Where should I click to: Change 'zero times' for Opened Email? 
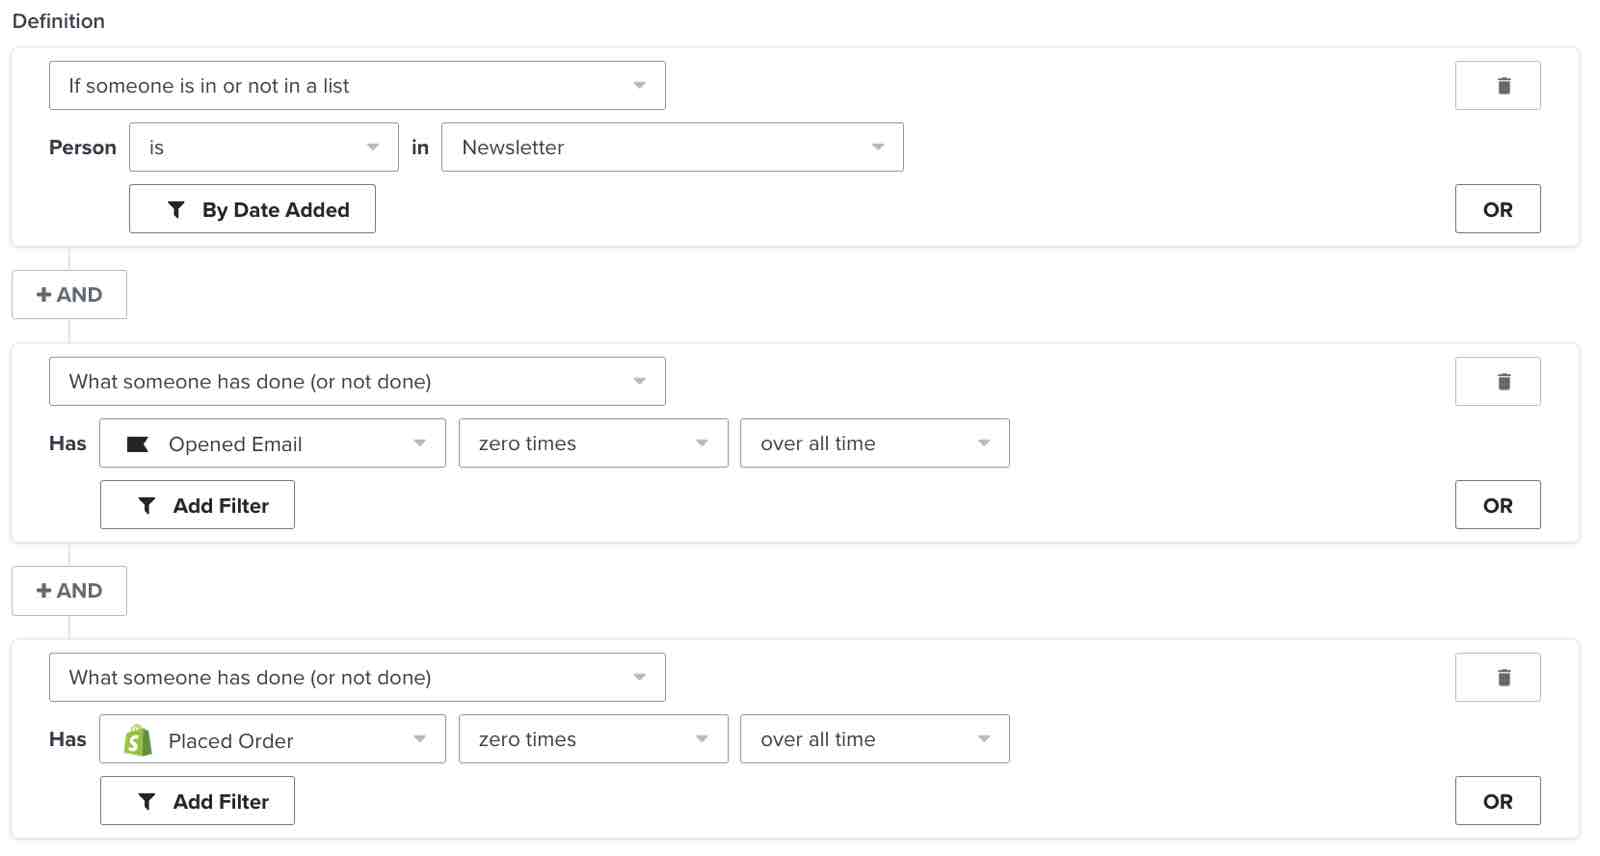[593, 444]
